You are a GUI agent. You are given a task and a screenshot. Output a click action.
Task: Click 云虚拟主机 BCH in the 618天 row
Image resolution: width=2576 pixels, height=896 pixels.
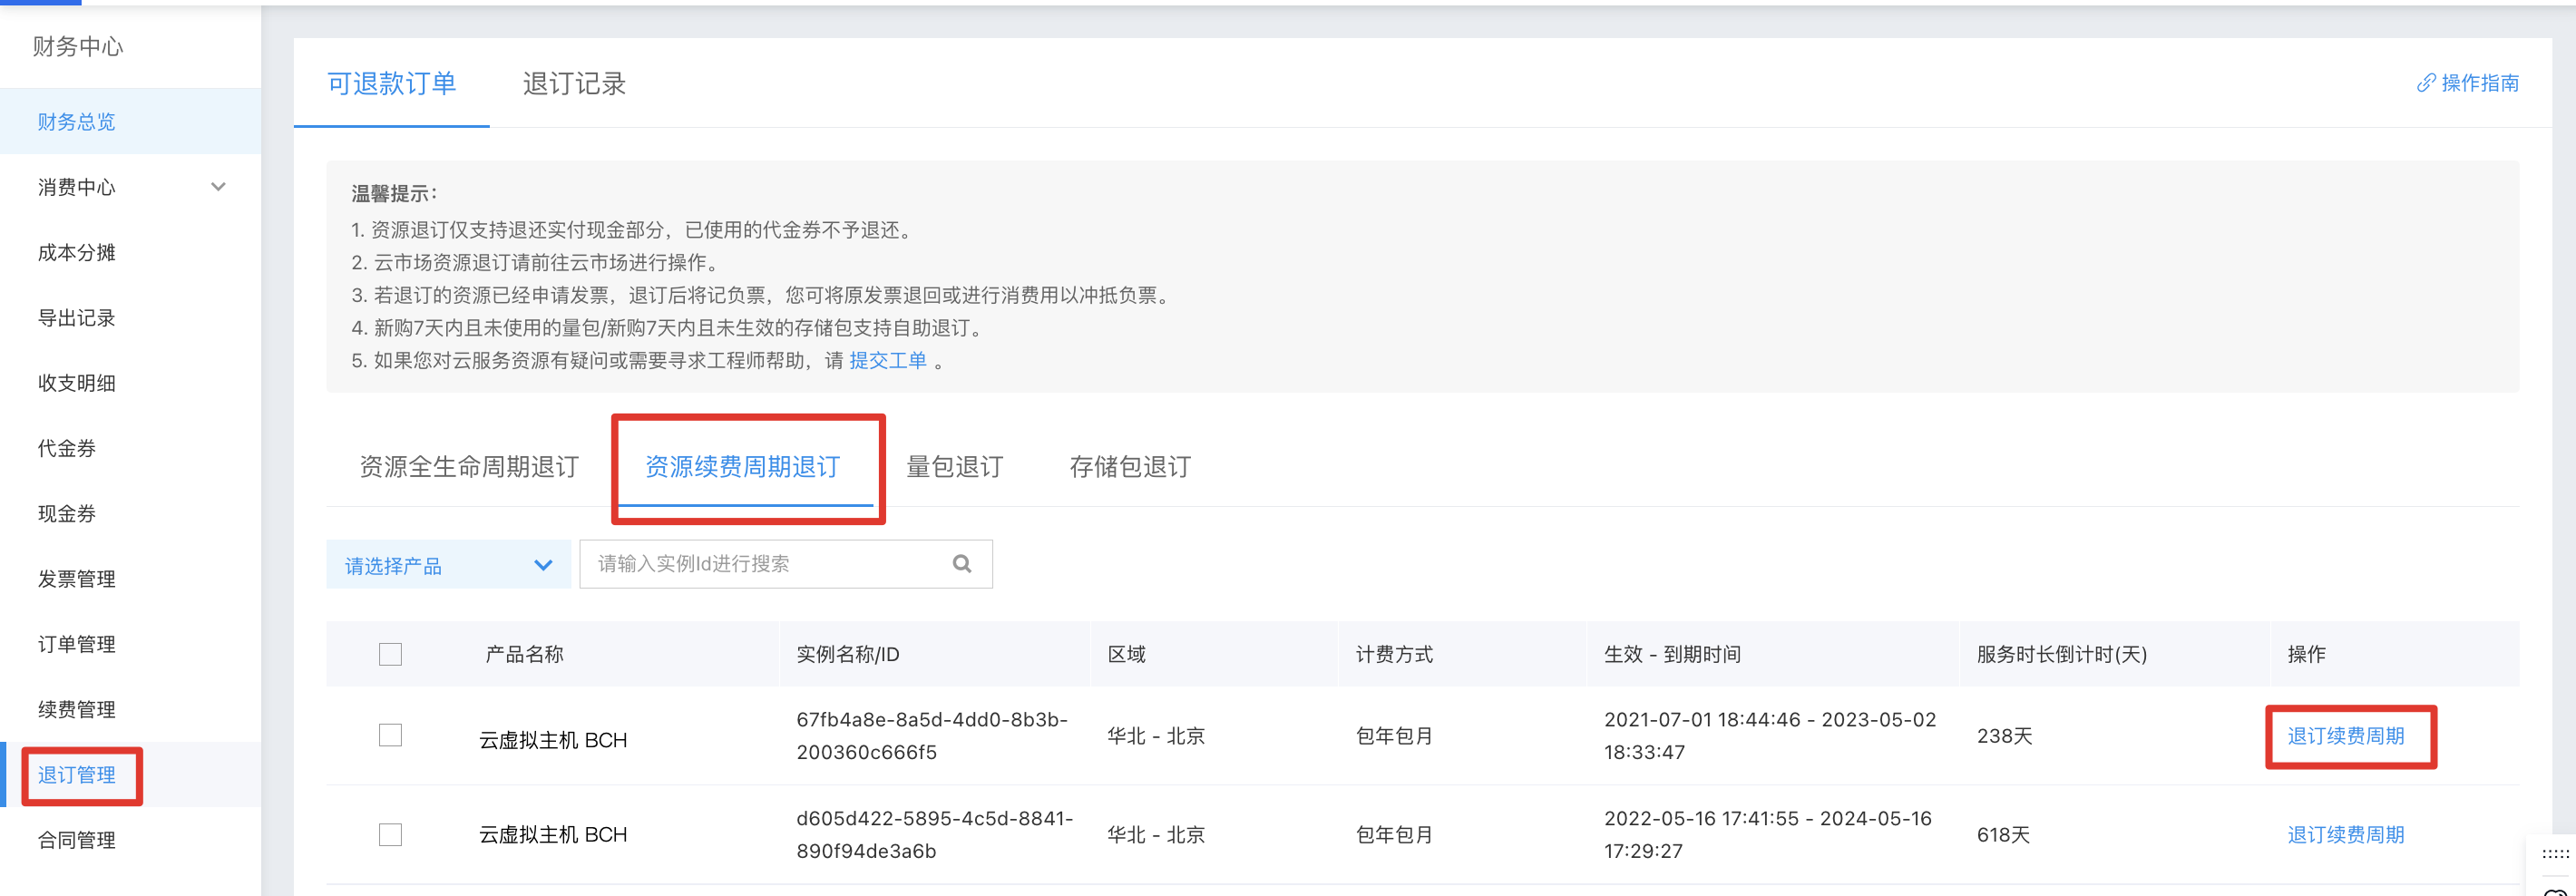pyautogui.click(x=553, y=835)
